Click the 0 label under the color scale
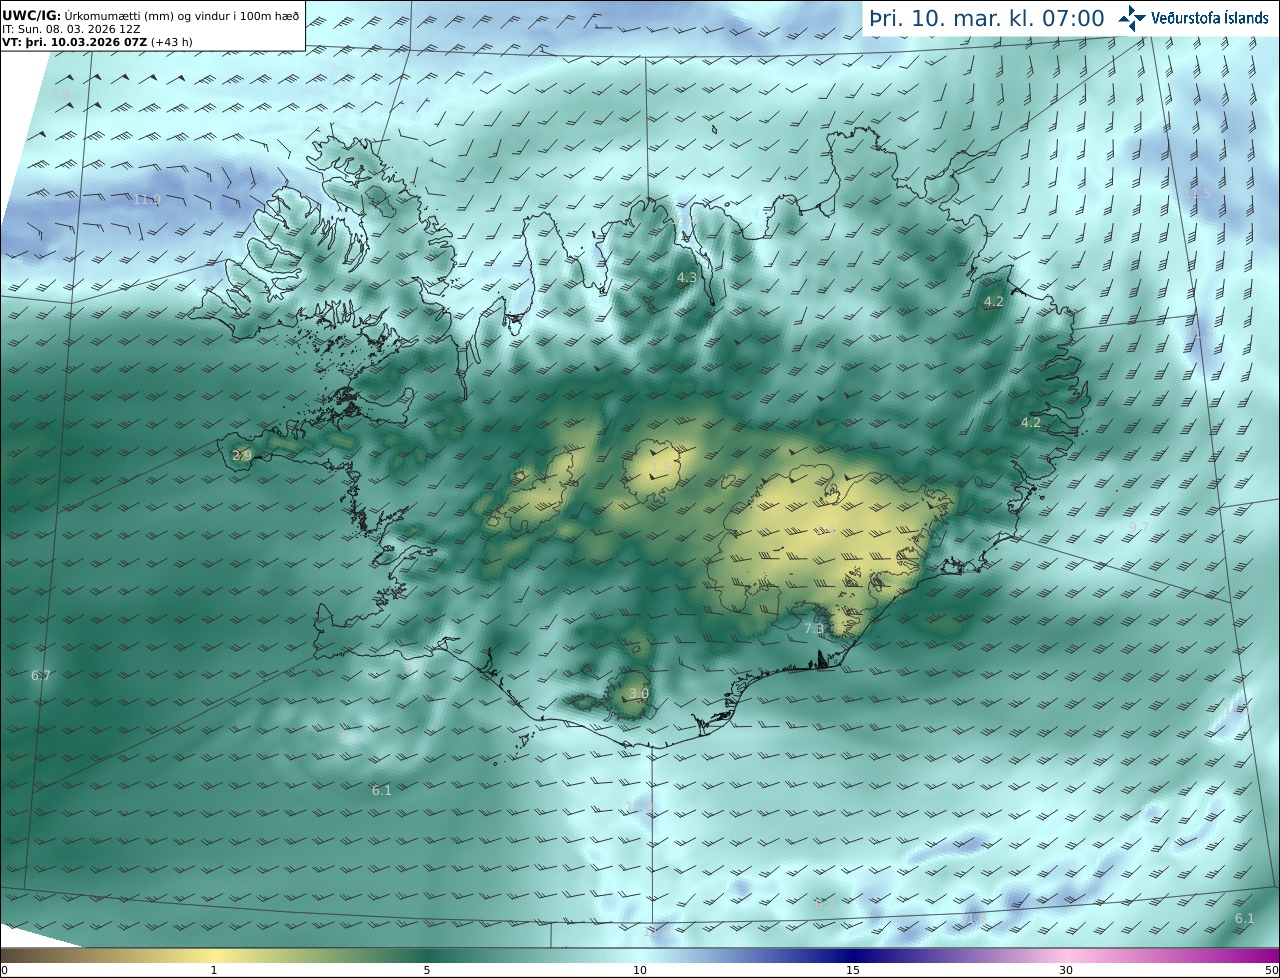 click(x=4, y=970)
